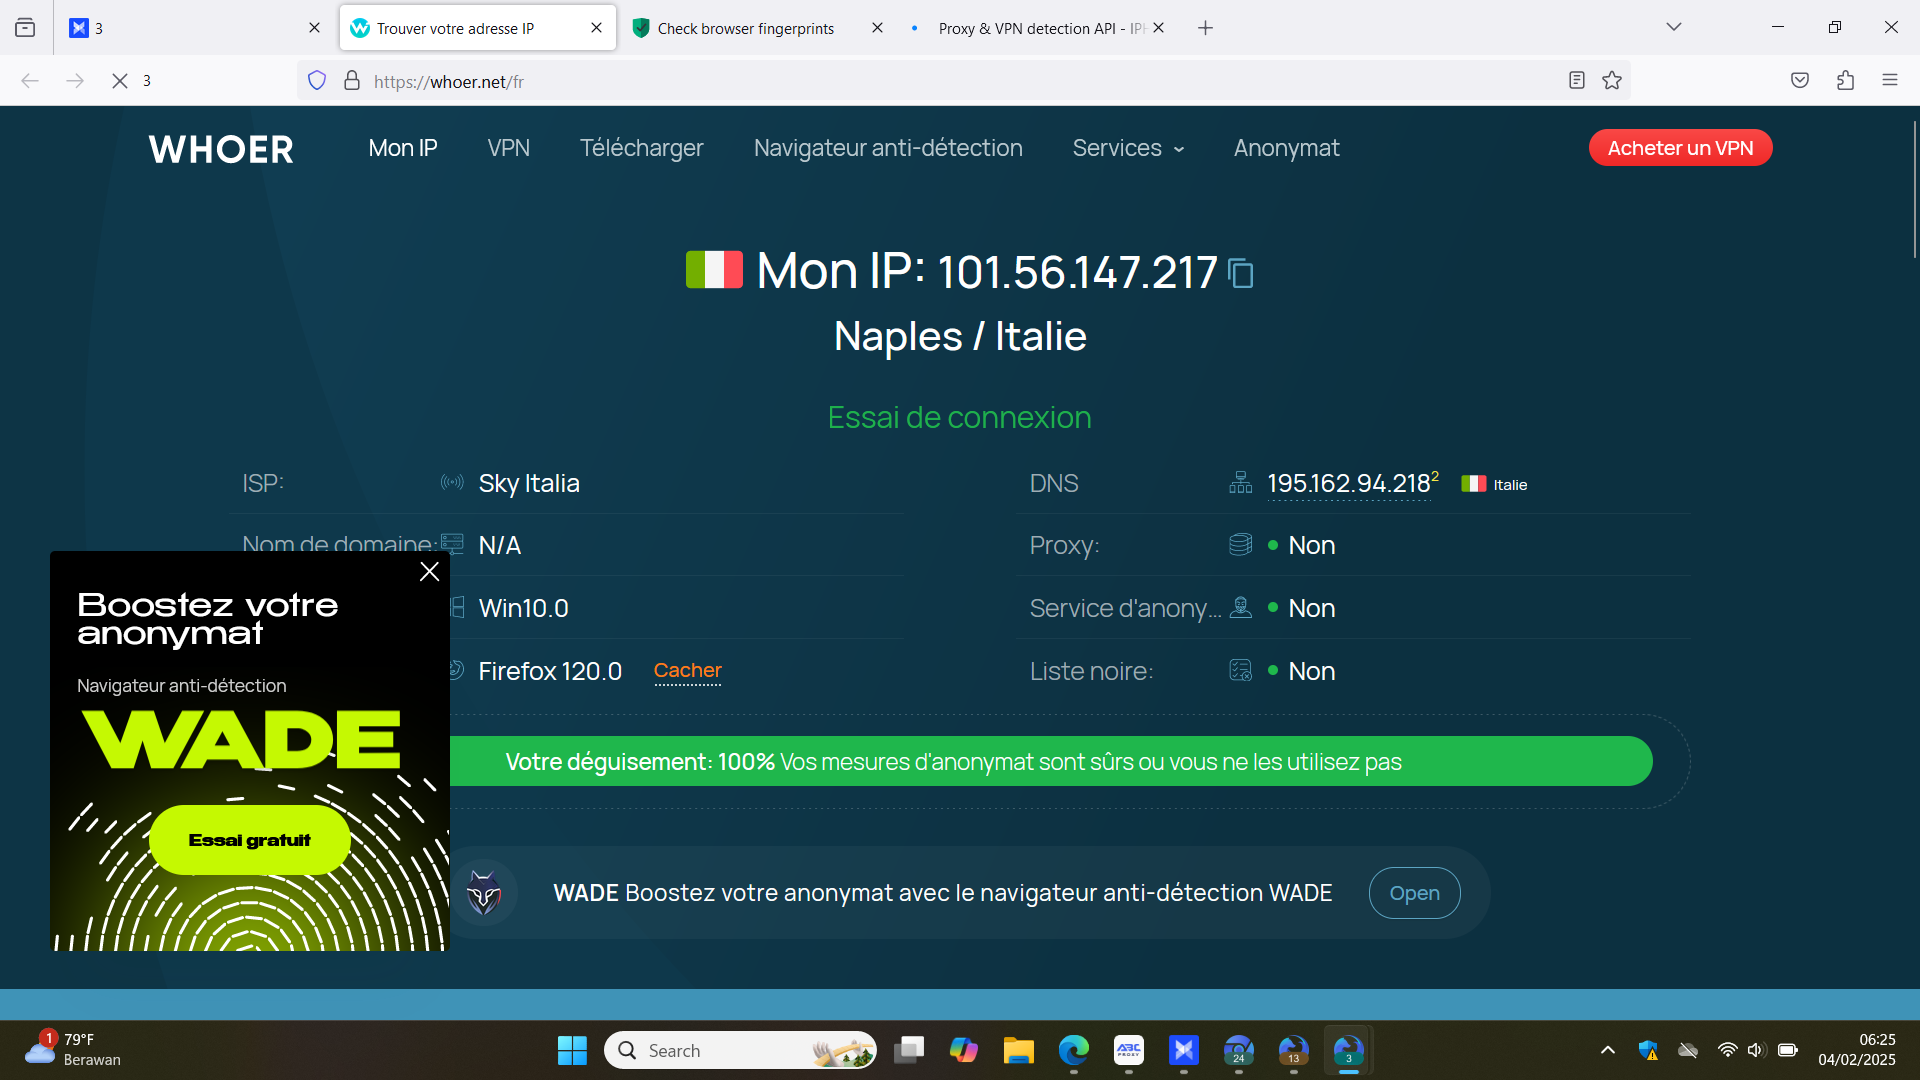Click the "Sky Italia" ISP value
Screen dimensions: 1920x1080
529,484
